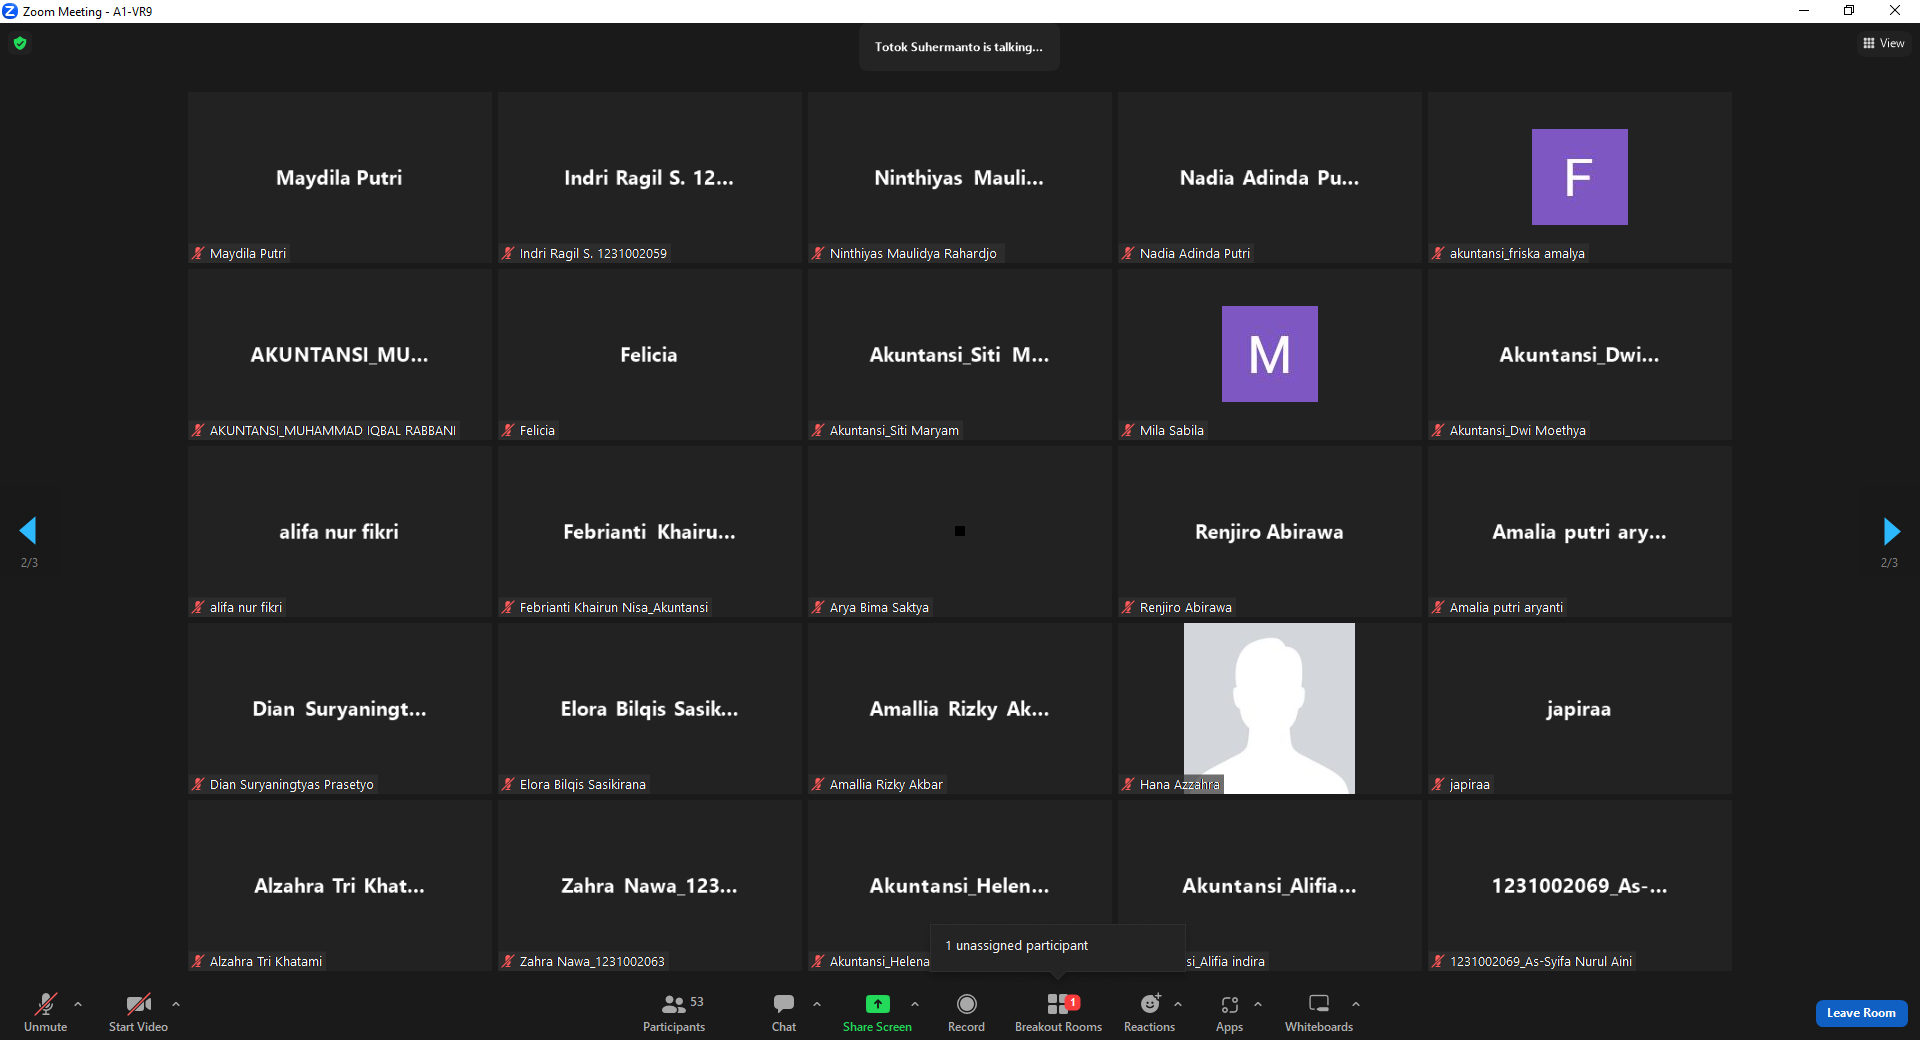Click the large Felicia tile name
1920x1040 pixels.
pos(649,355)
